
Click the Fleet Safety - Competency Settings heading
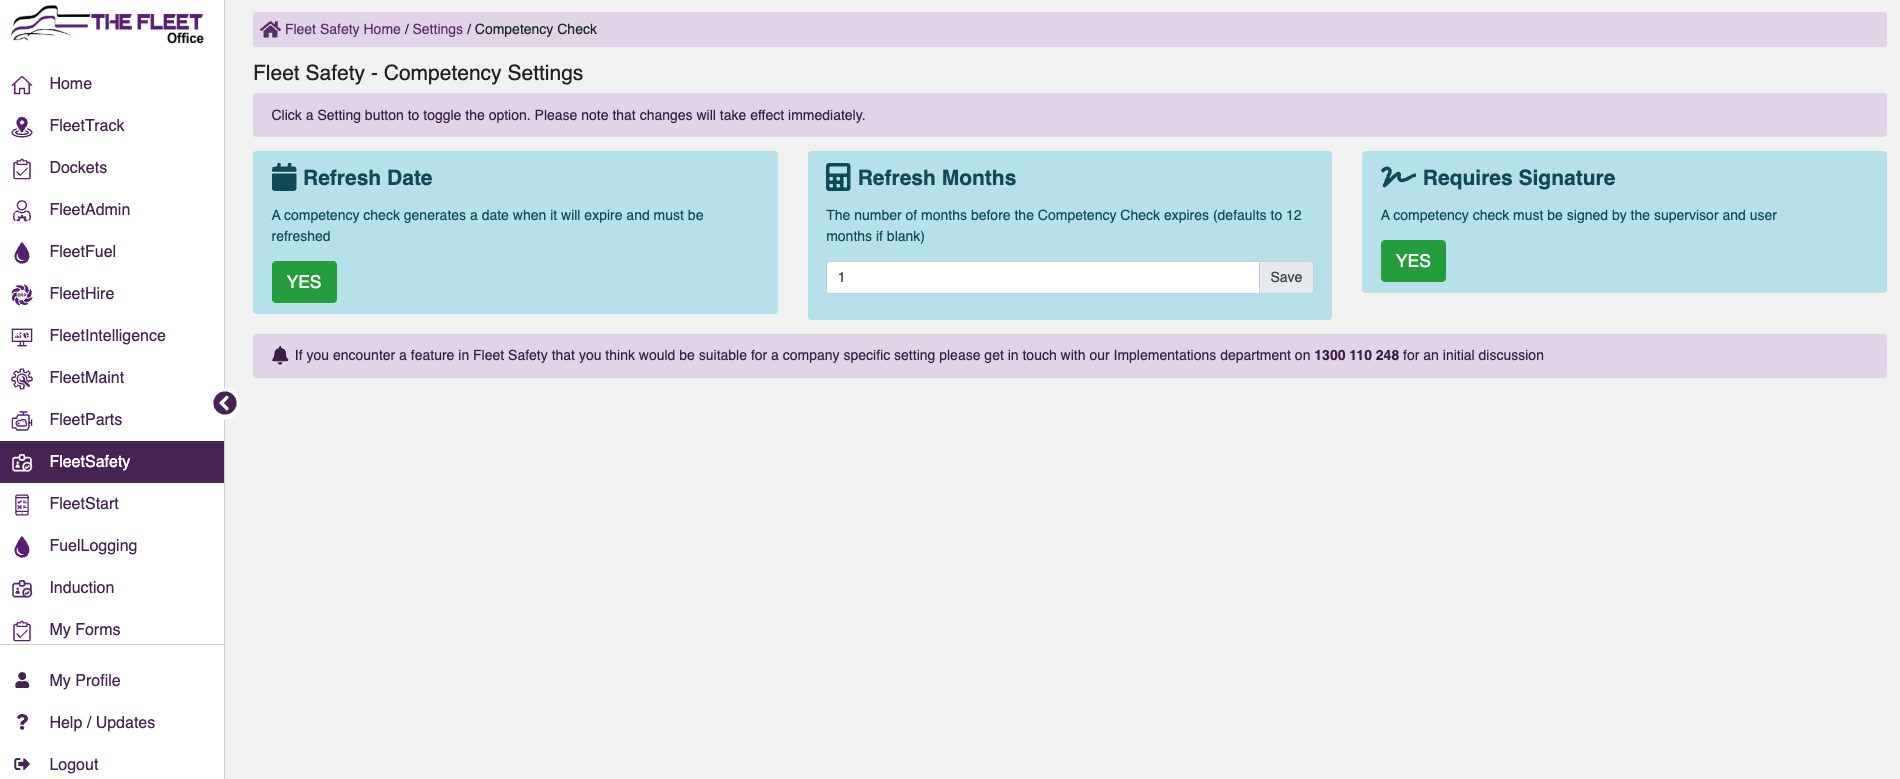[x=418, y=73]
